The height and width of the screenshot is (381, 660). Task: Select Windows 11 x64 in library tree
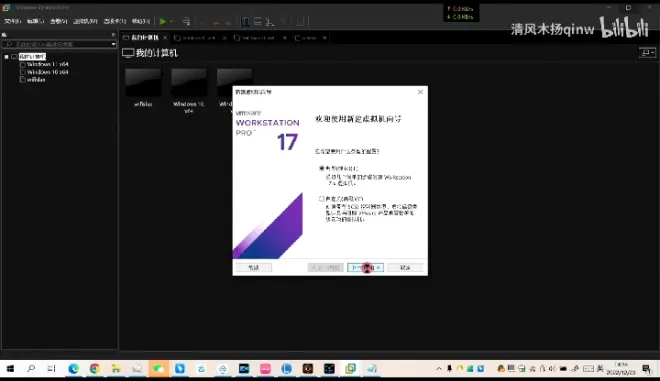coord(47,64)
